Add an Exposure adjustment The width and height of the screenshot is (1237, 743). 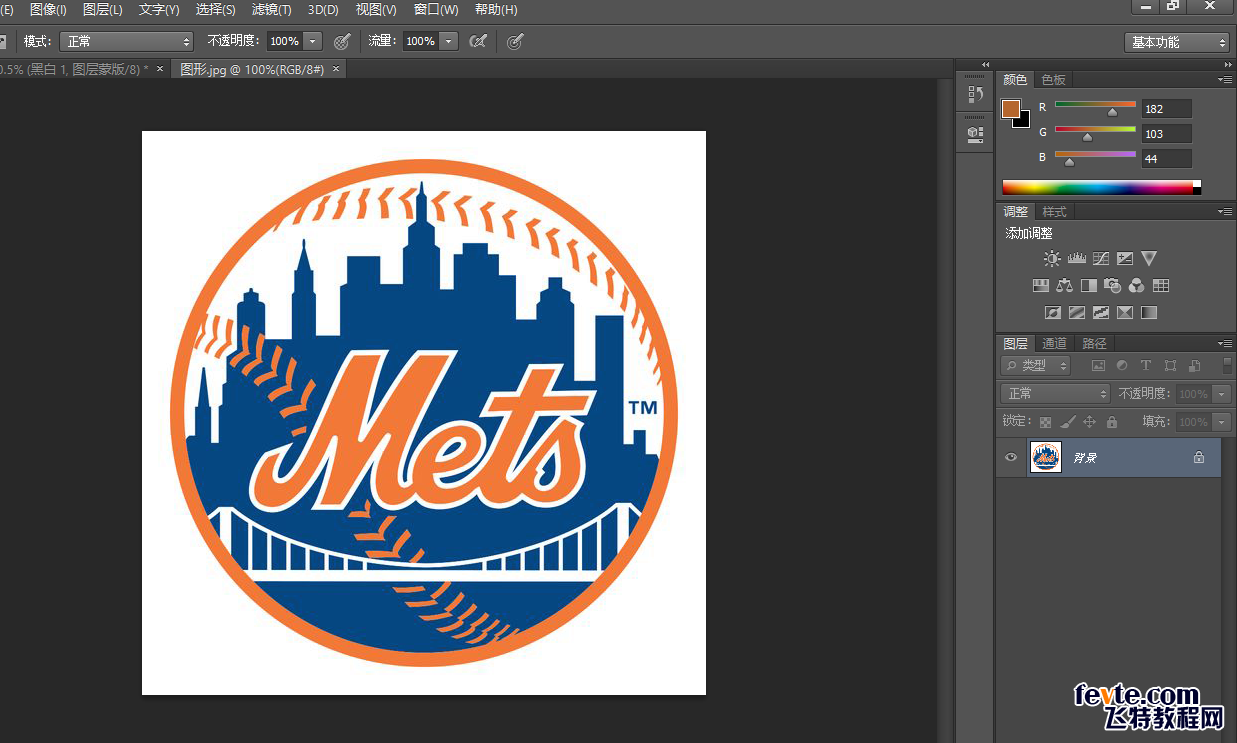pyautogui.click(x=1125, y=258)
